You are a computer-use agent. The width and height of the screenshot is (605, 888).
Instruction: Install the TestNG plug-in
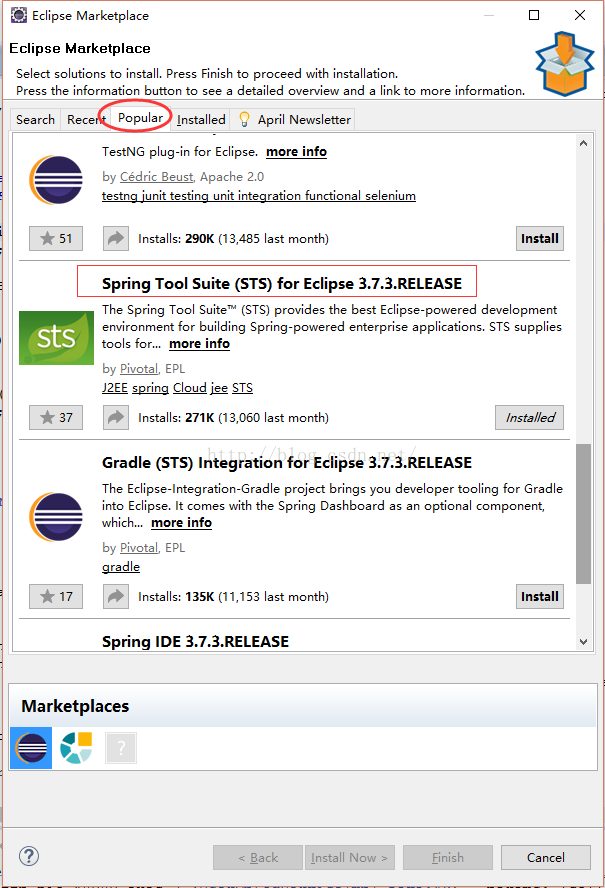(539, 238)
